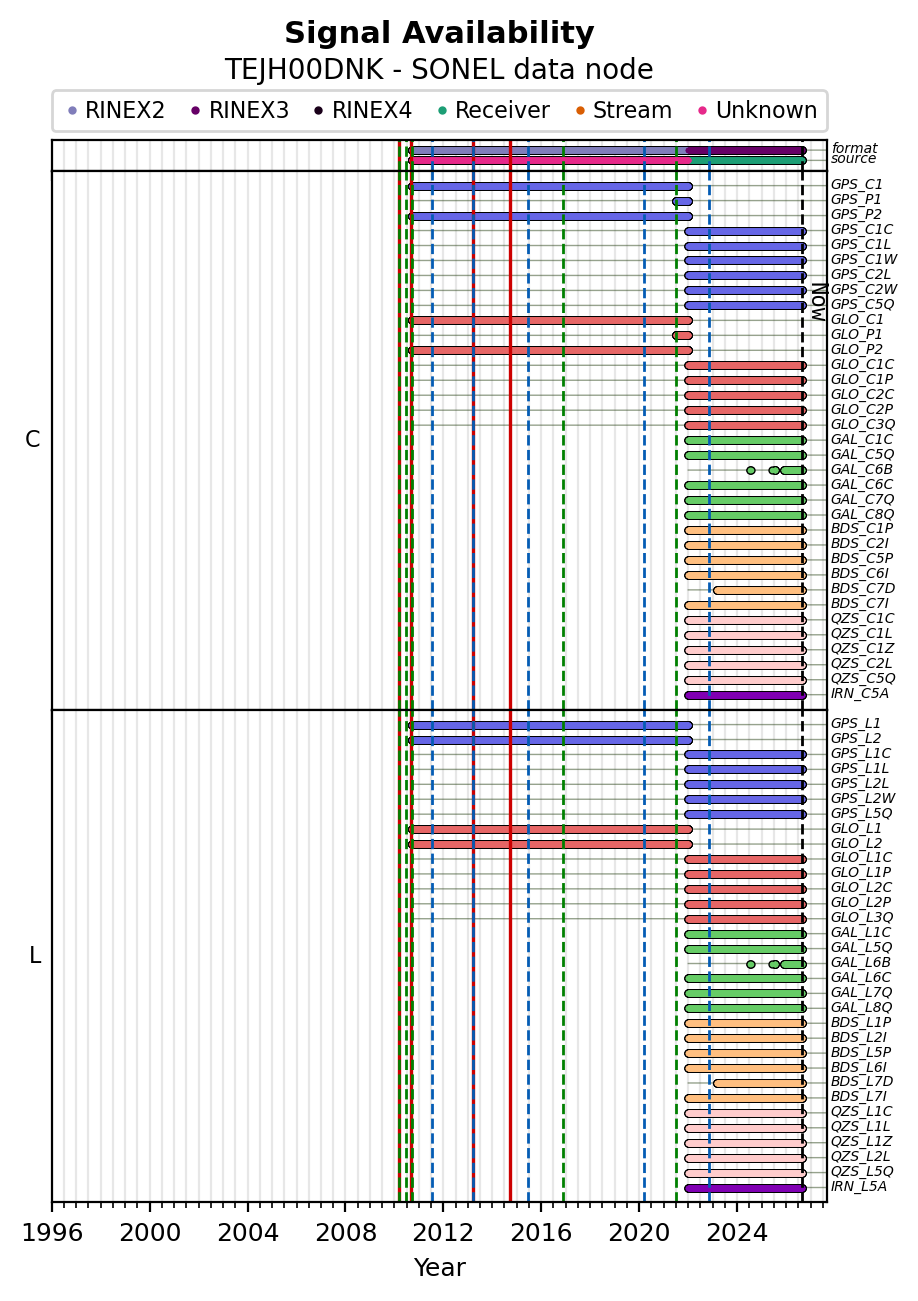Screen dimensions: 918x1301
Task: Click the QZS_C1Z row label
Action: [862, 649]
